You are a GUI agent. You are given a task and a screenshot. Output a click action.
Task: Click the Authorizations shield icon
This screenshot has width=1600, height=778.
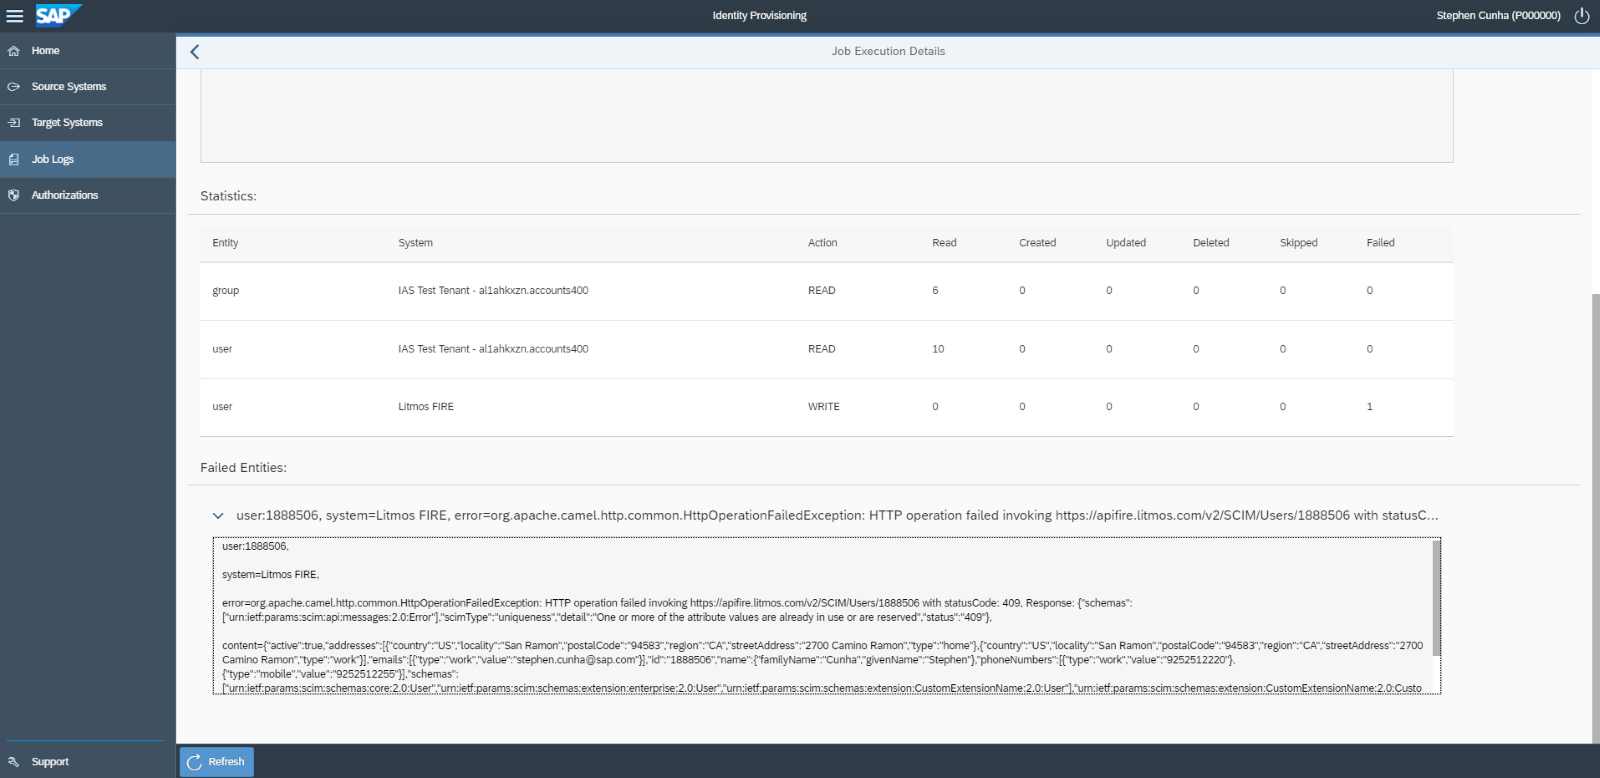pyautogui.click(x=14, y=196)
